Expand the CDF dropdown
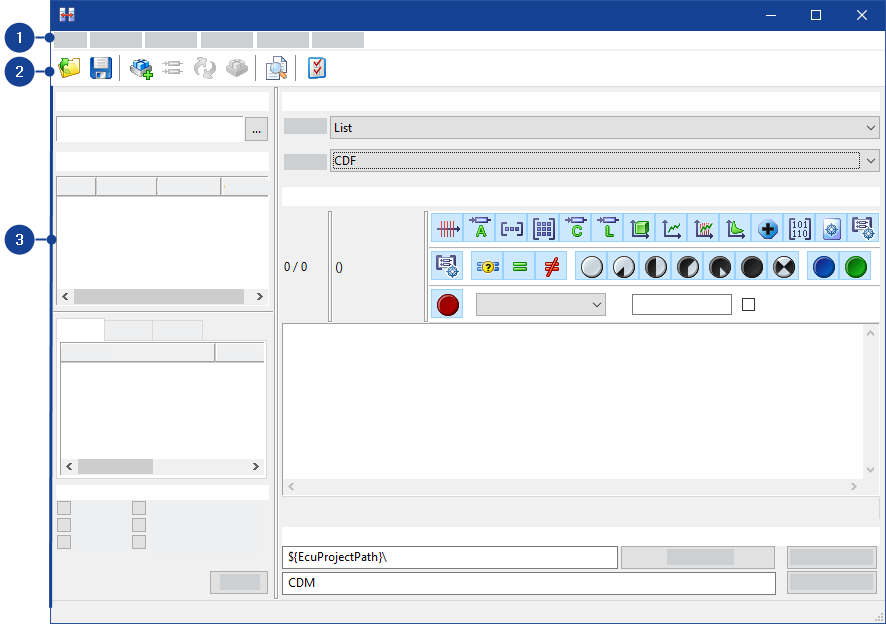This screenshot has height=624, width=886. (x=604, y=160)
